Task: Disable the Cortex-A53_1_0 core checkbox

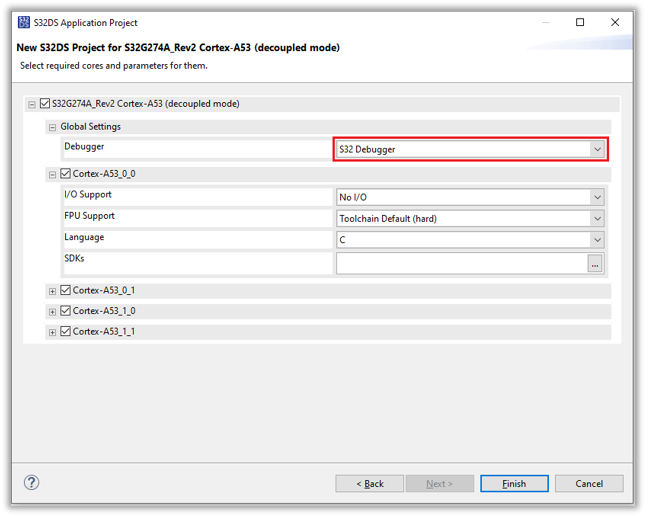Action: pyautogui.click(x=66, y=311)
